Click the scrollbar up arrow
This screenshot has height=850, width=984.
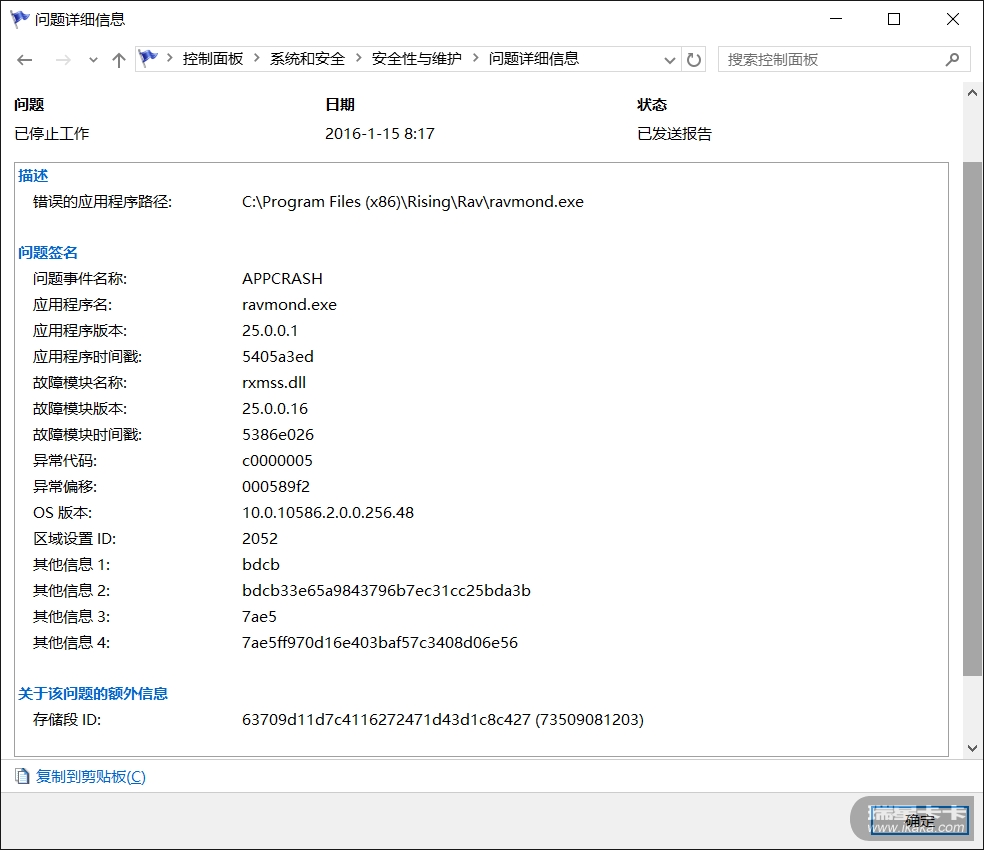tap(972, 92)
